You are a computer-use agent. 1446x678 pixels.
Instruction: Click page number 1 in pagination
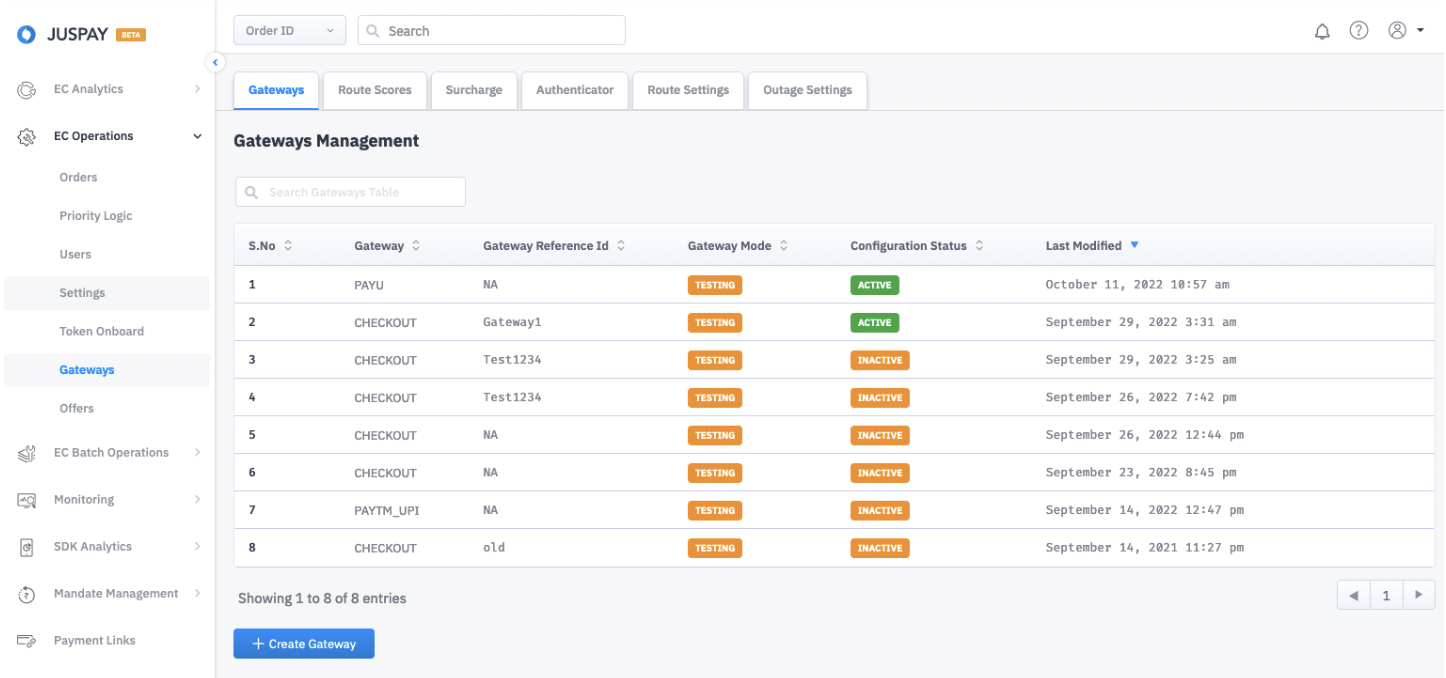point(1386,595)
